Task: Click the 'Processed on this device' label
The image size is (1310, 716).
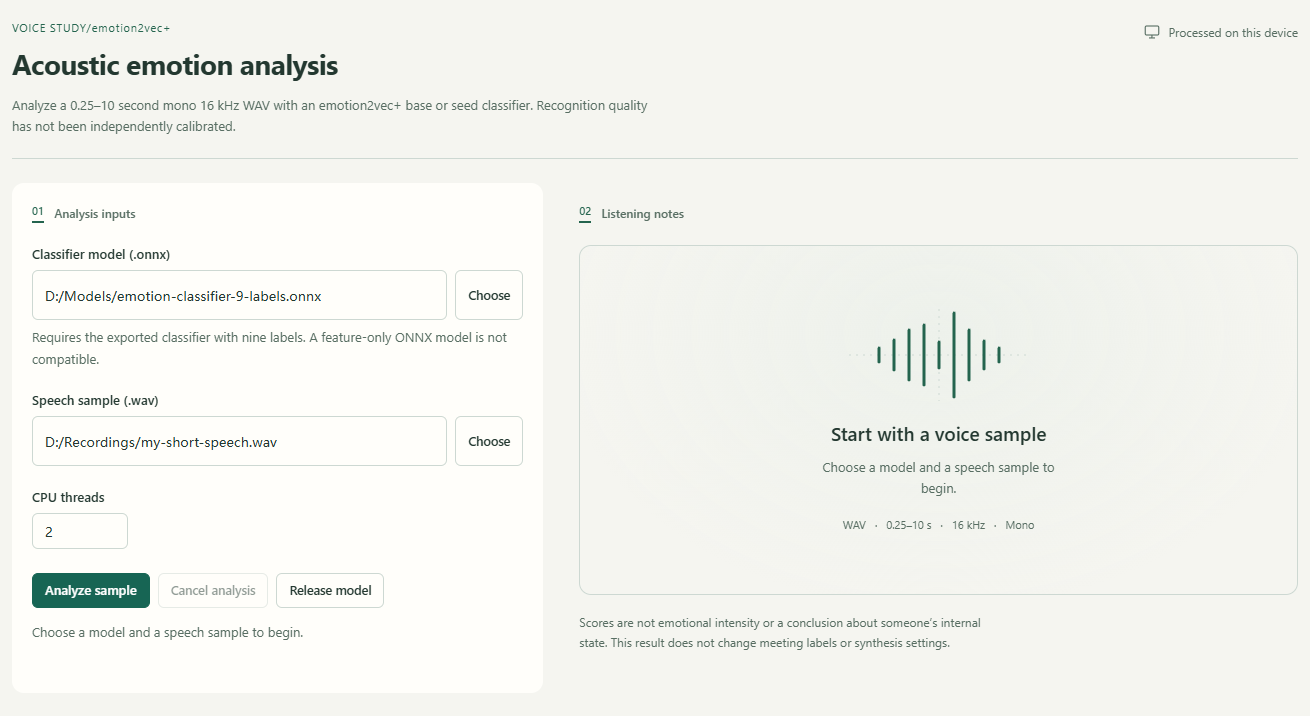Action: (1233, 32)
